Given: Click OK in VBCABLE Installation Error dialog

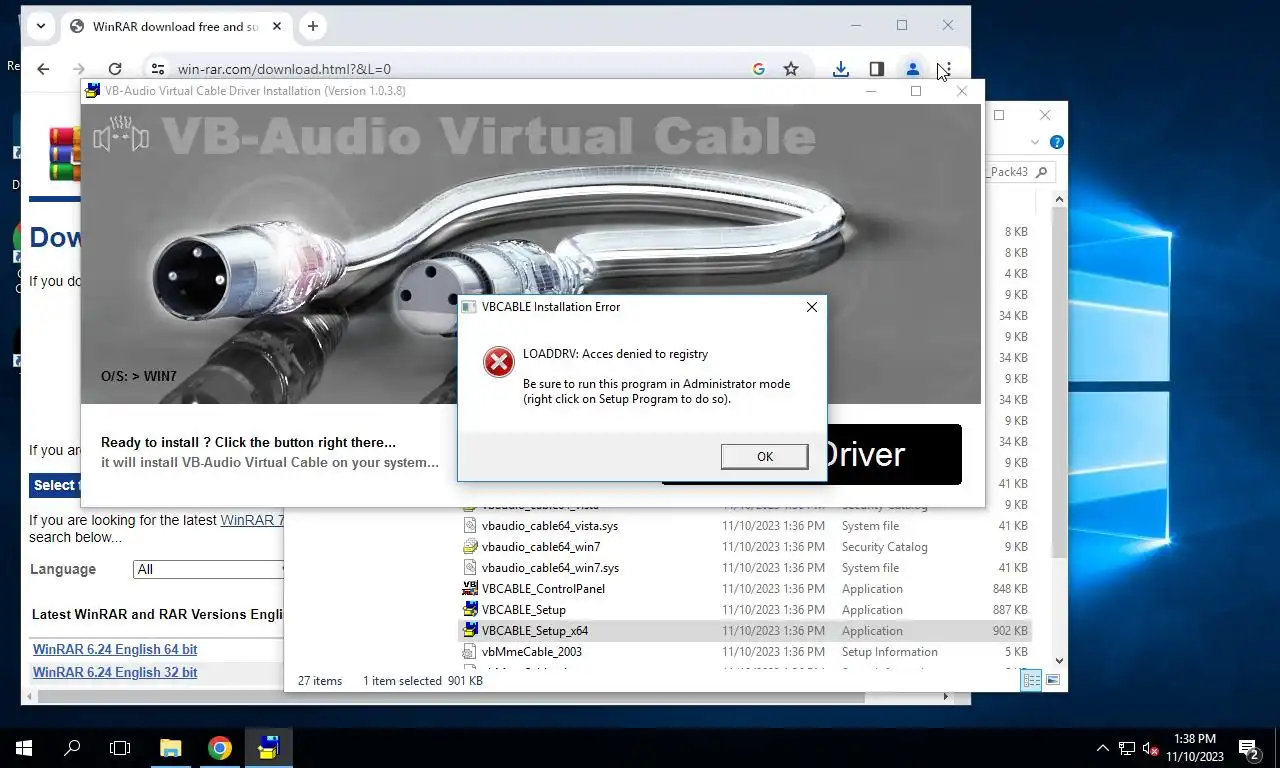Looking at the screenshot, I should tap(764, 456).
